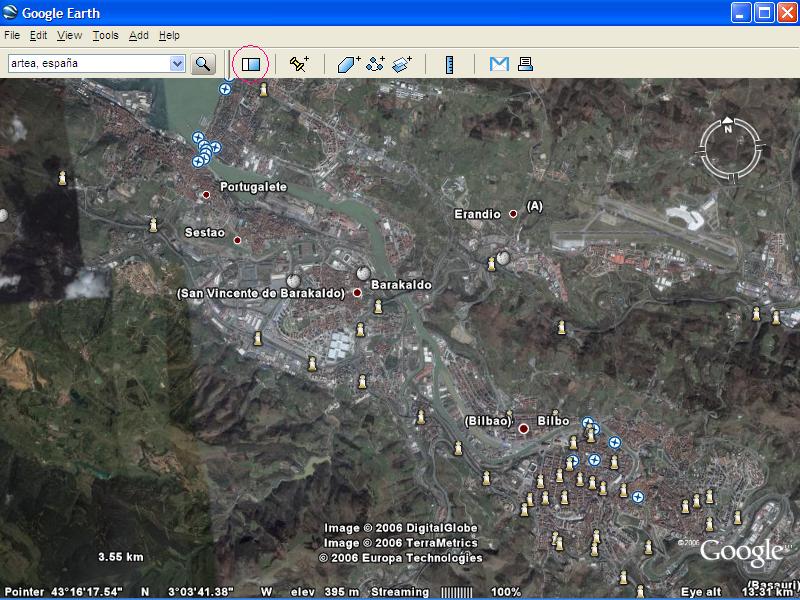The image size is (800, 600).
Task: Click the "(San Vincente de Barakaldo)" label
Action: click(x=261, y=293)
